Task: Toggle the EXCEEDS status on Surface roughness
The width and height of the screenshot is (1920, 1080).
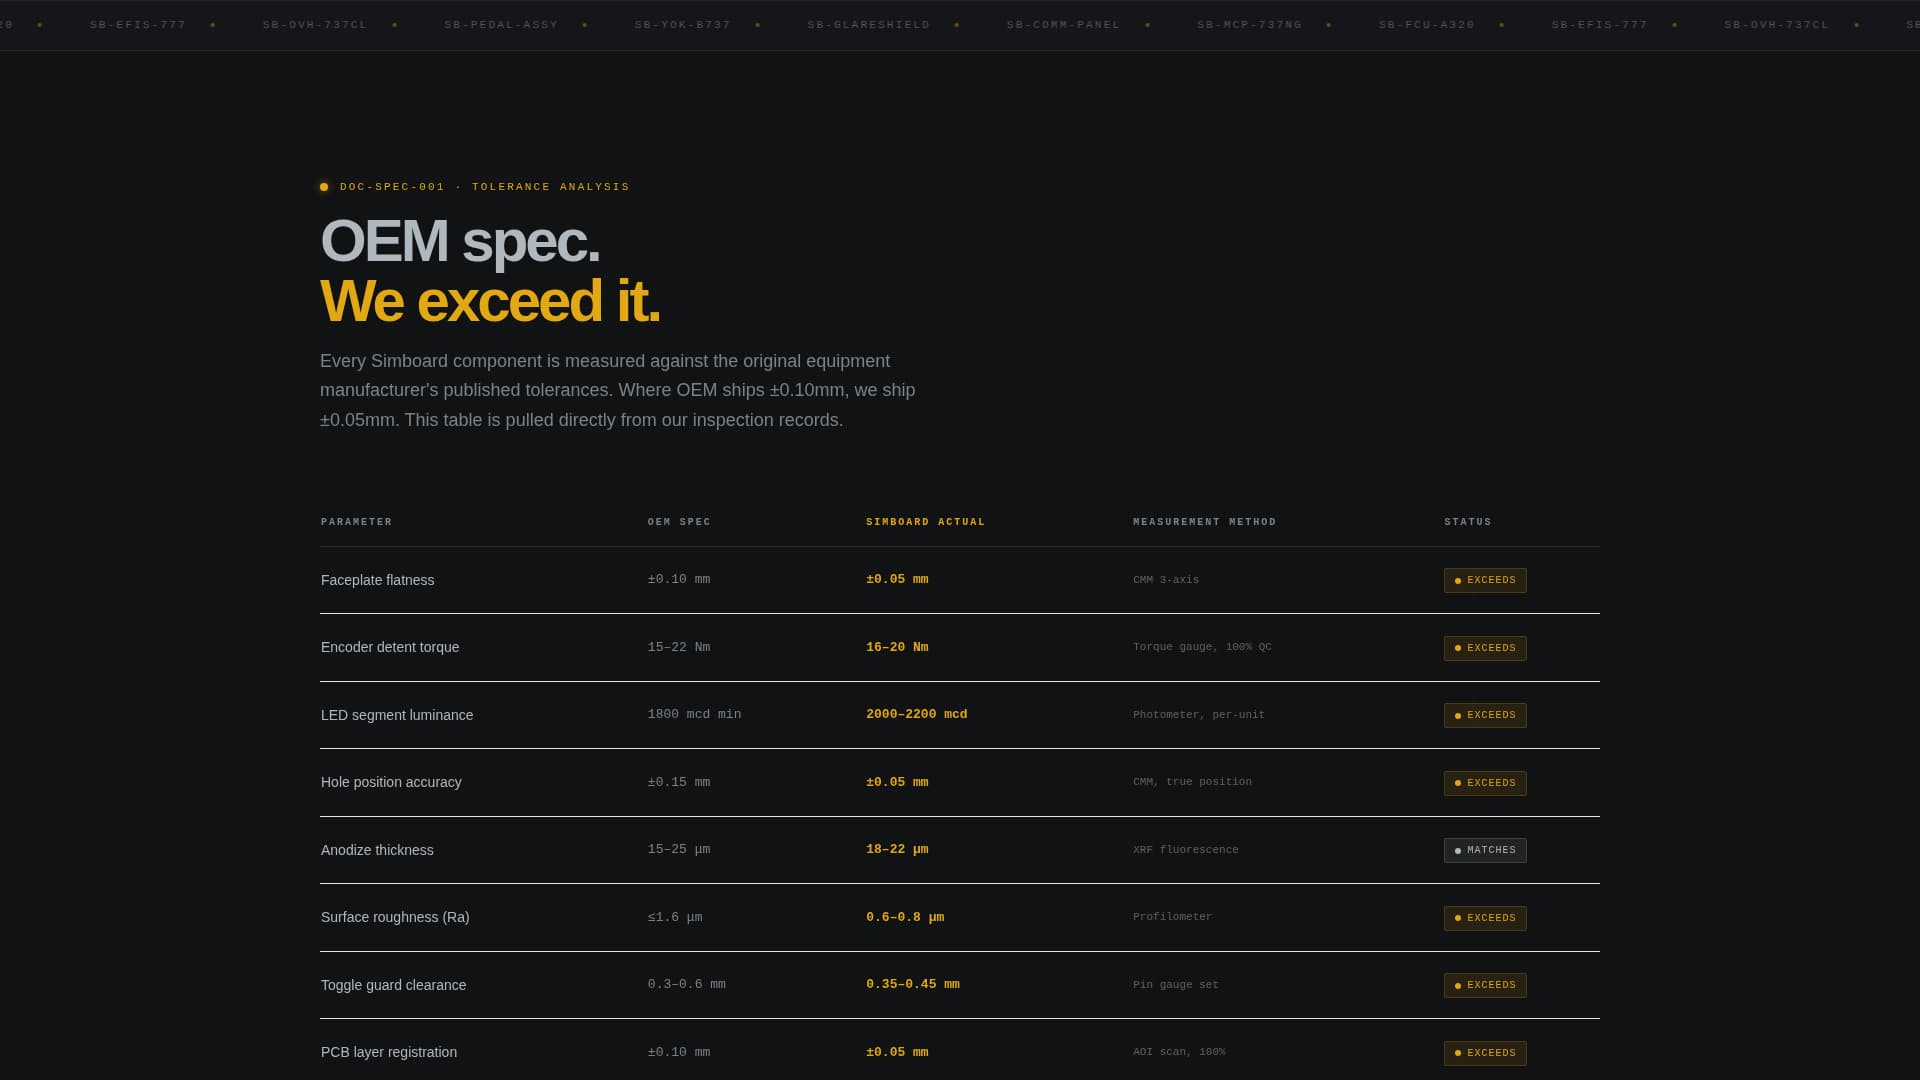Action: pos(1485,917)
